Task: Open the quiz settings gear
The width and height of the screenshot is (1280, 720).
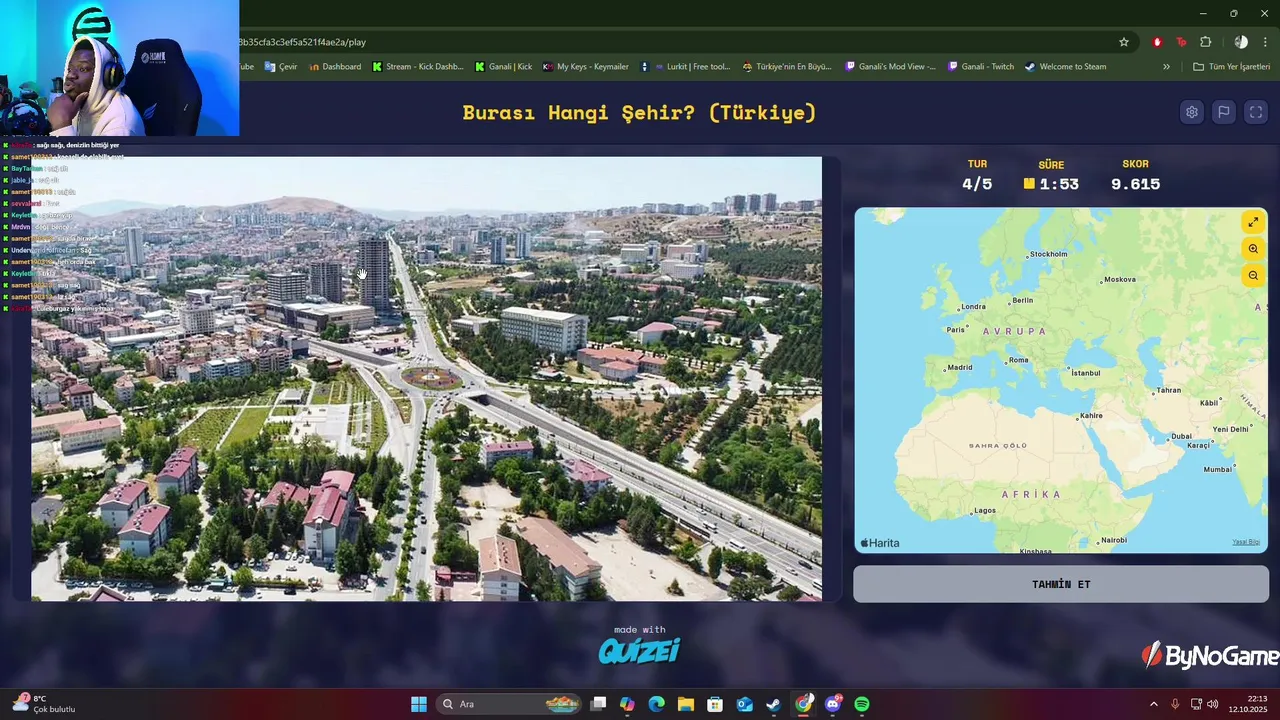Action: (1191, 112)
